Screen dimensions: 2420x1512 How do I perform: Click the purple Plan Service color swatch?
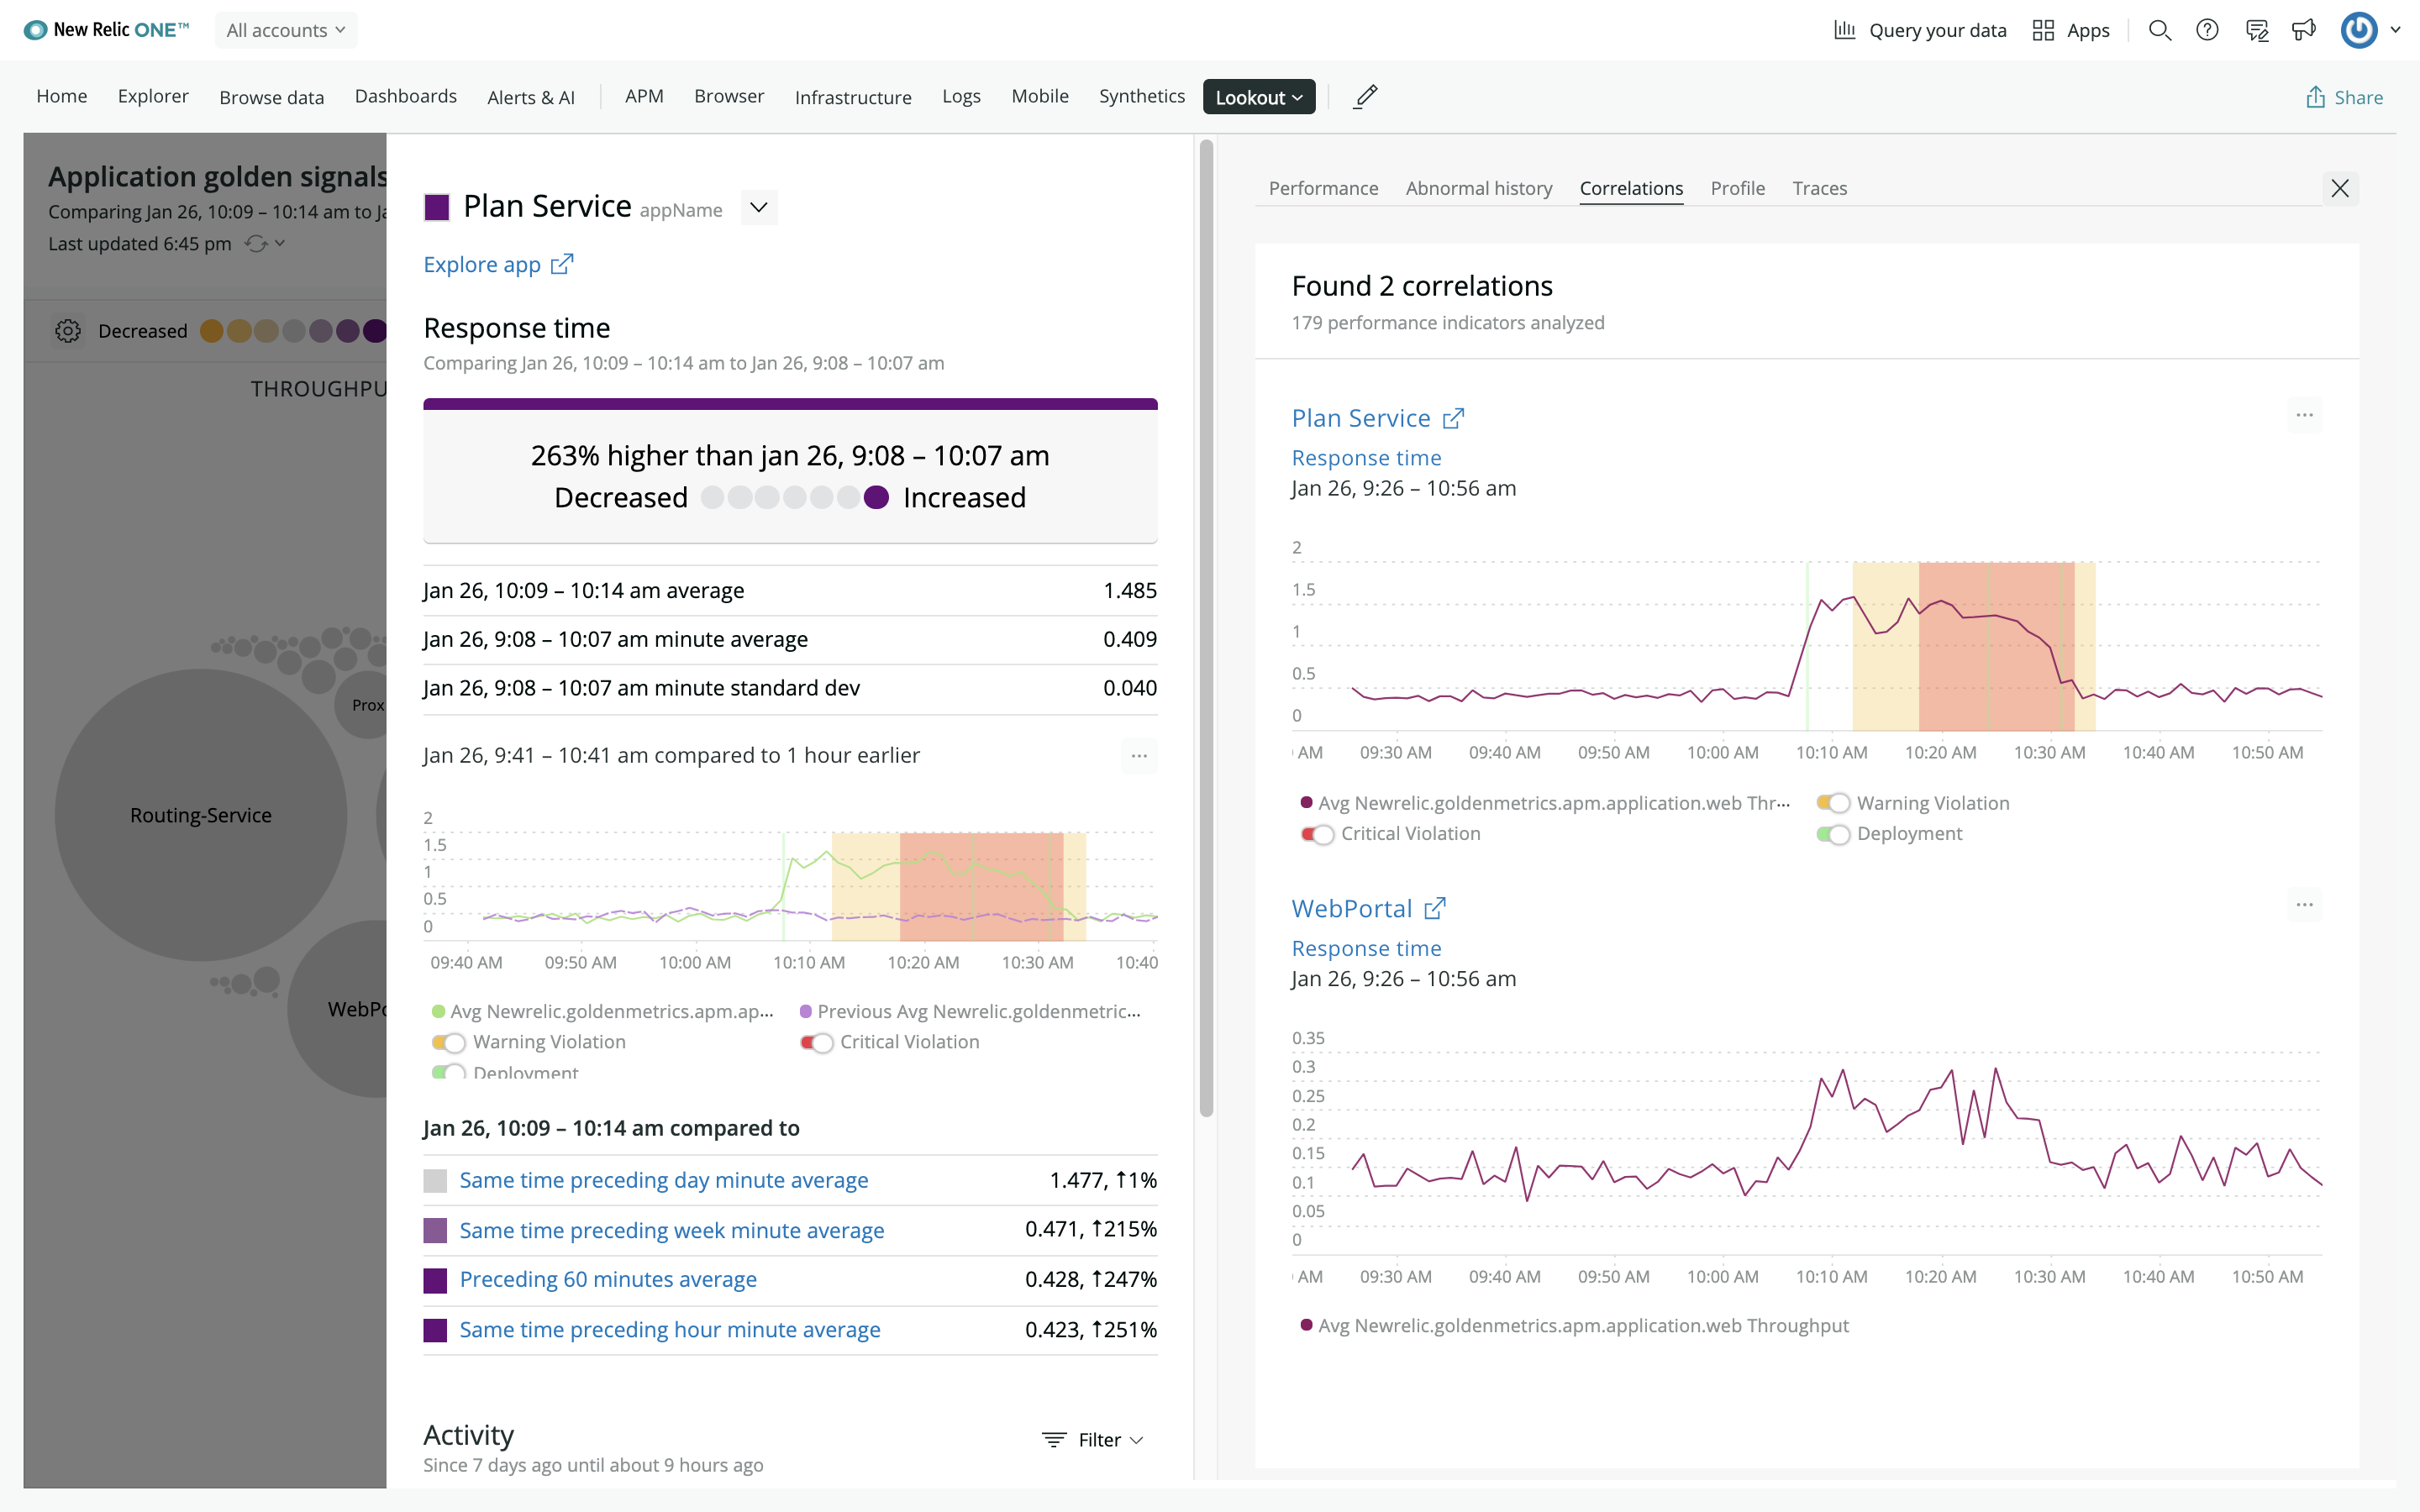pos(436,207)
